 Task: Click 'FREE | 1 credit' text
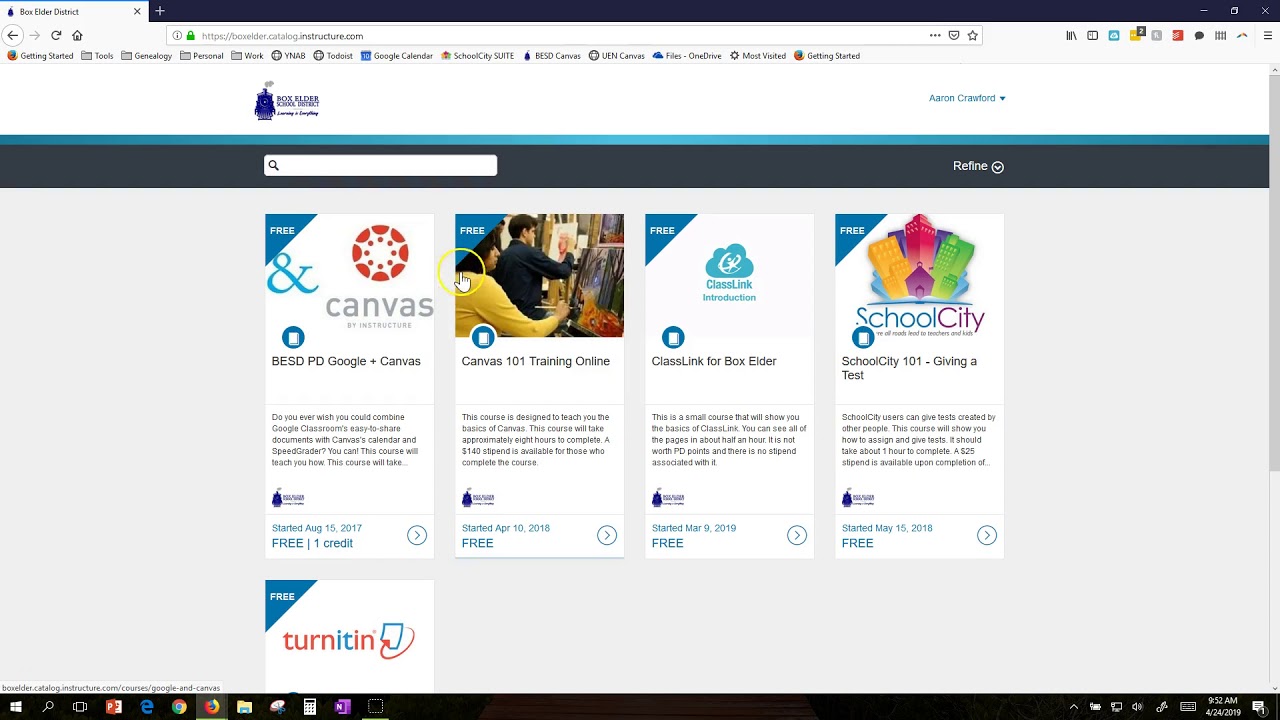[312, 543]
